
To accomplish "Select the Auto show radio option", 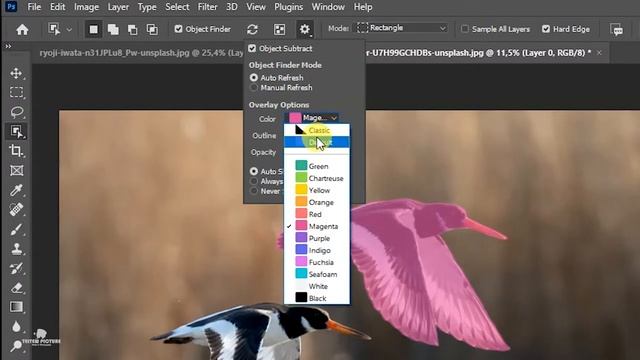I will (254, 171).
